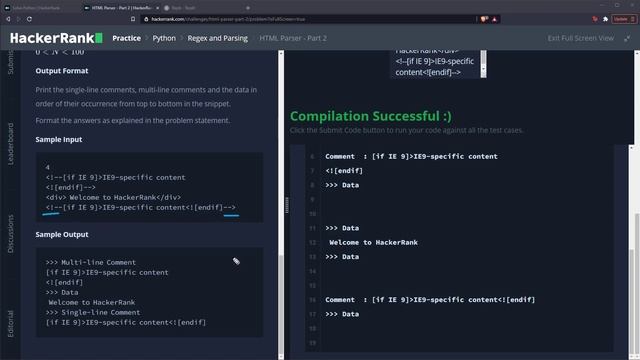Viewport: 640px width, 360px height.
Task: Open a new browser tab with the plus icon
Action: pos(248,8)
